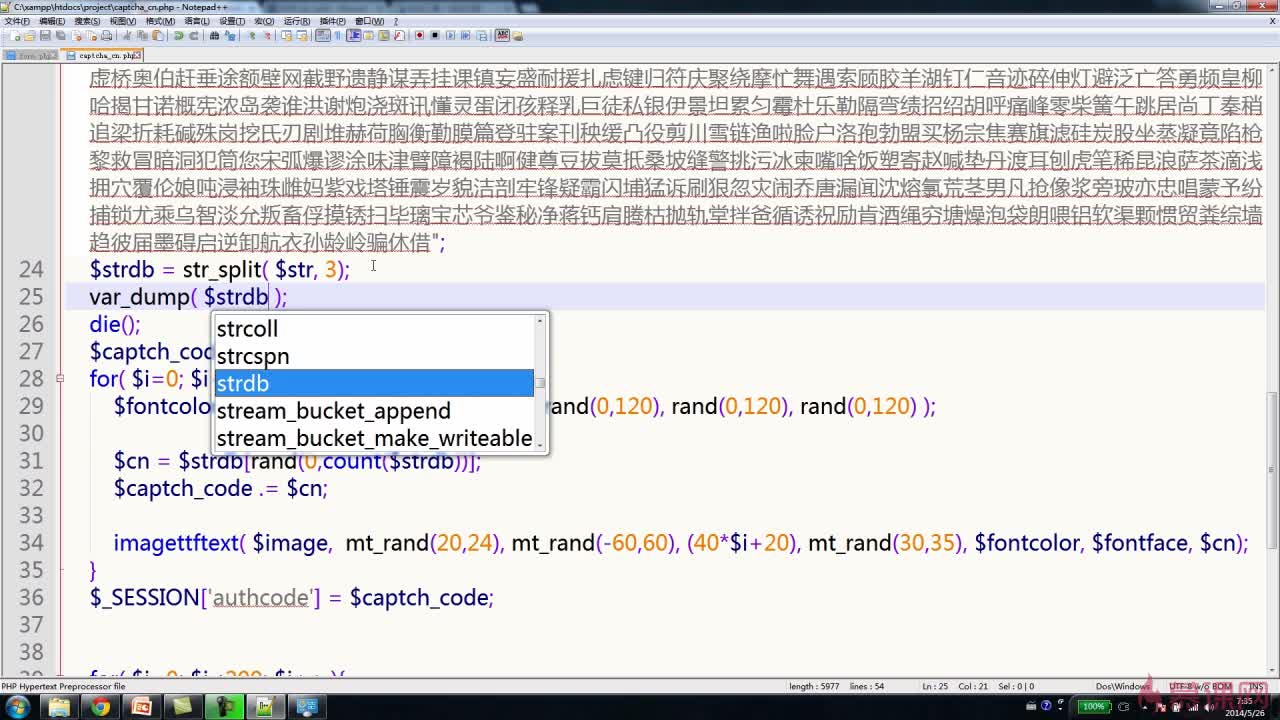Click the Stop Recording macro icon
Viewport: 1280px width, 720px height.
[x=434, y=35]
